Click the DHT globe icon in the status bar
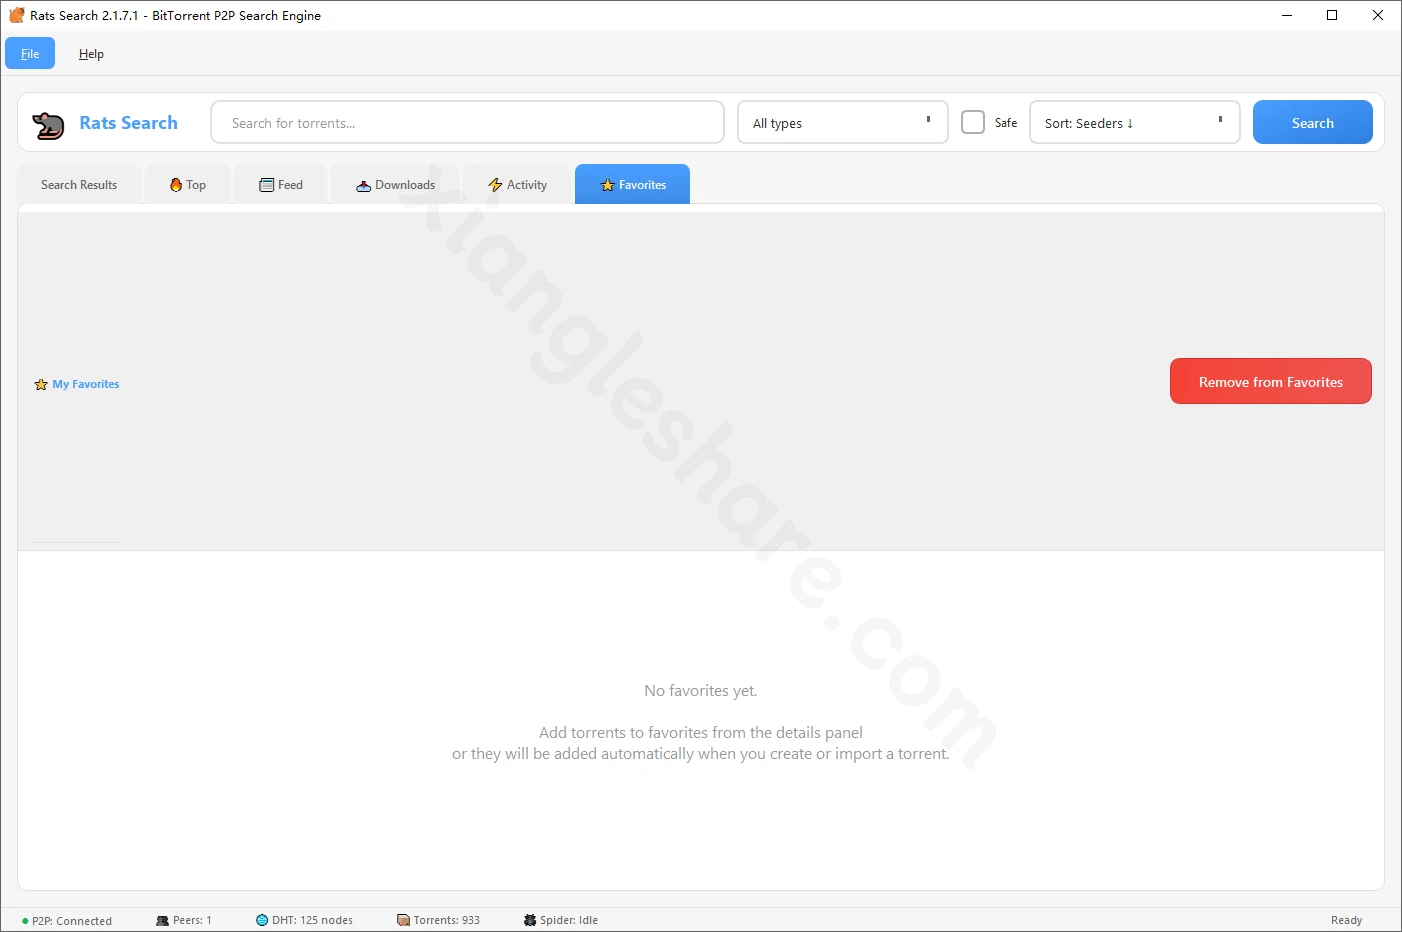 (x=262, y=920)
